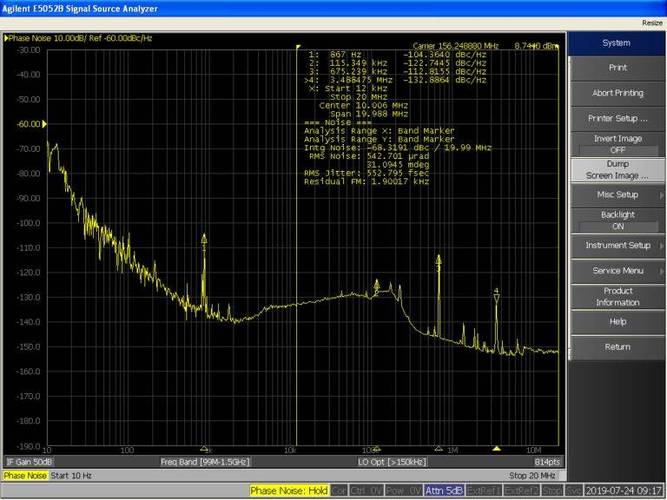
Task: Click marker 4 triangle on the trace
Action: (x=496, y=297)
